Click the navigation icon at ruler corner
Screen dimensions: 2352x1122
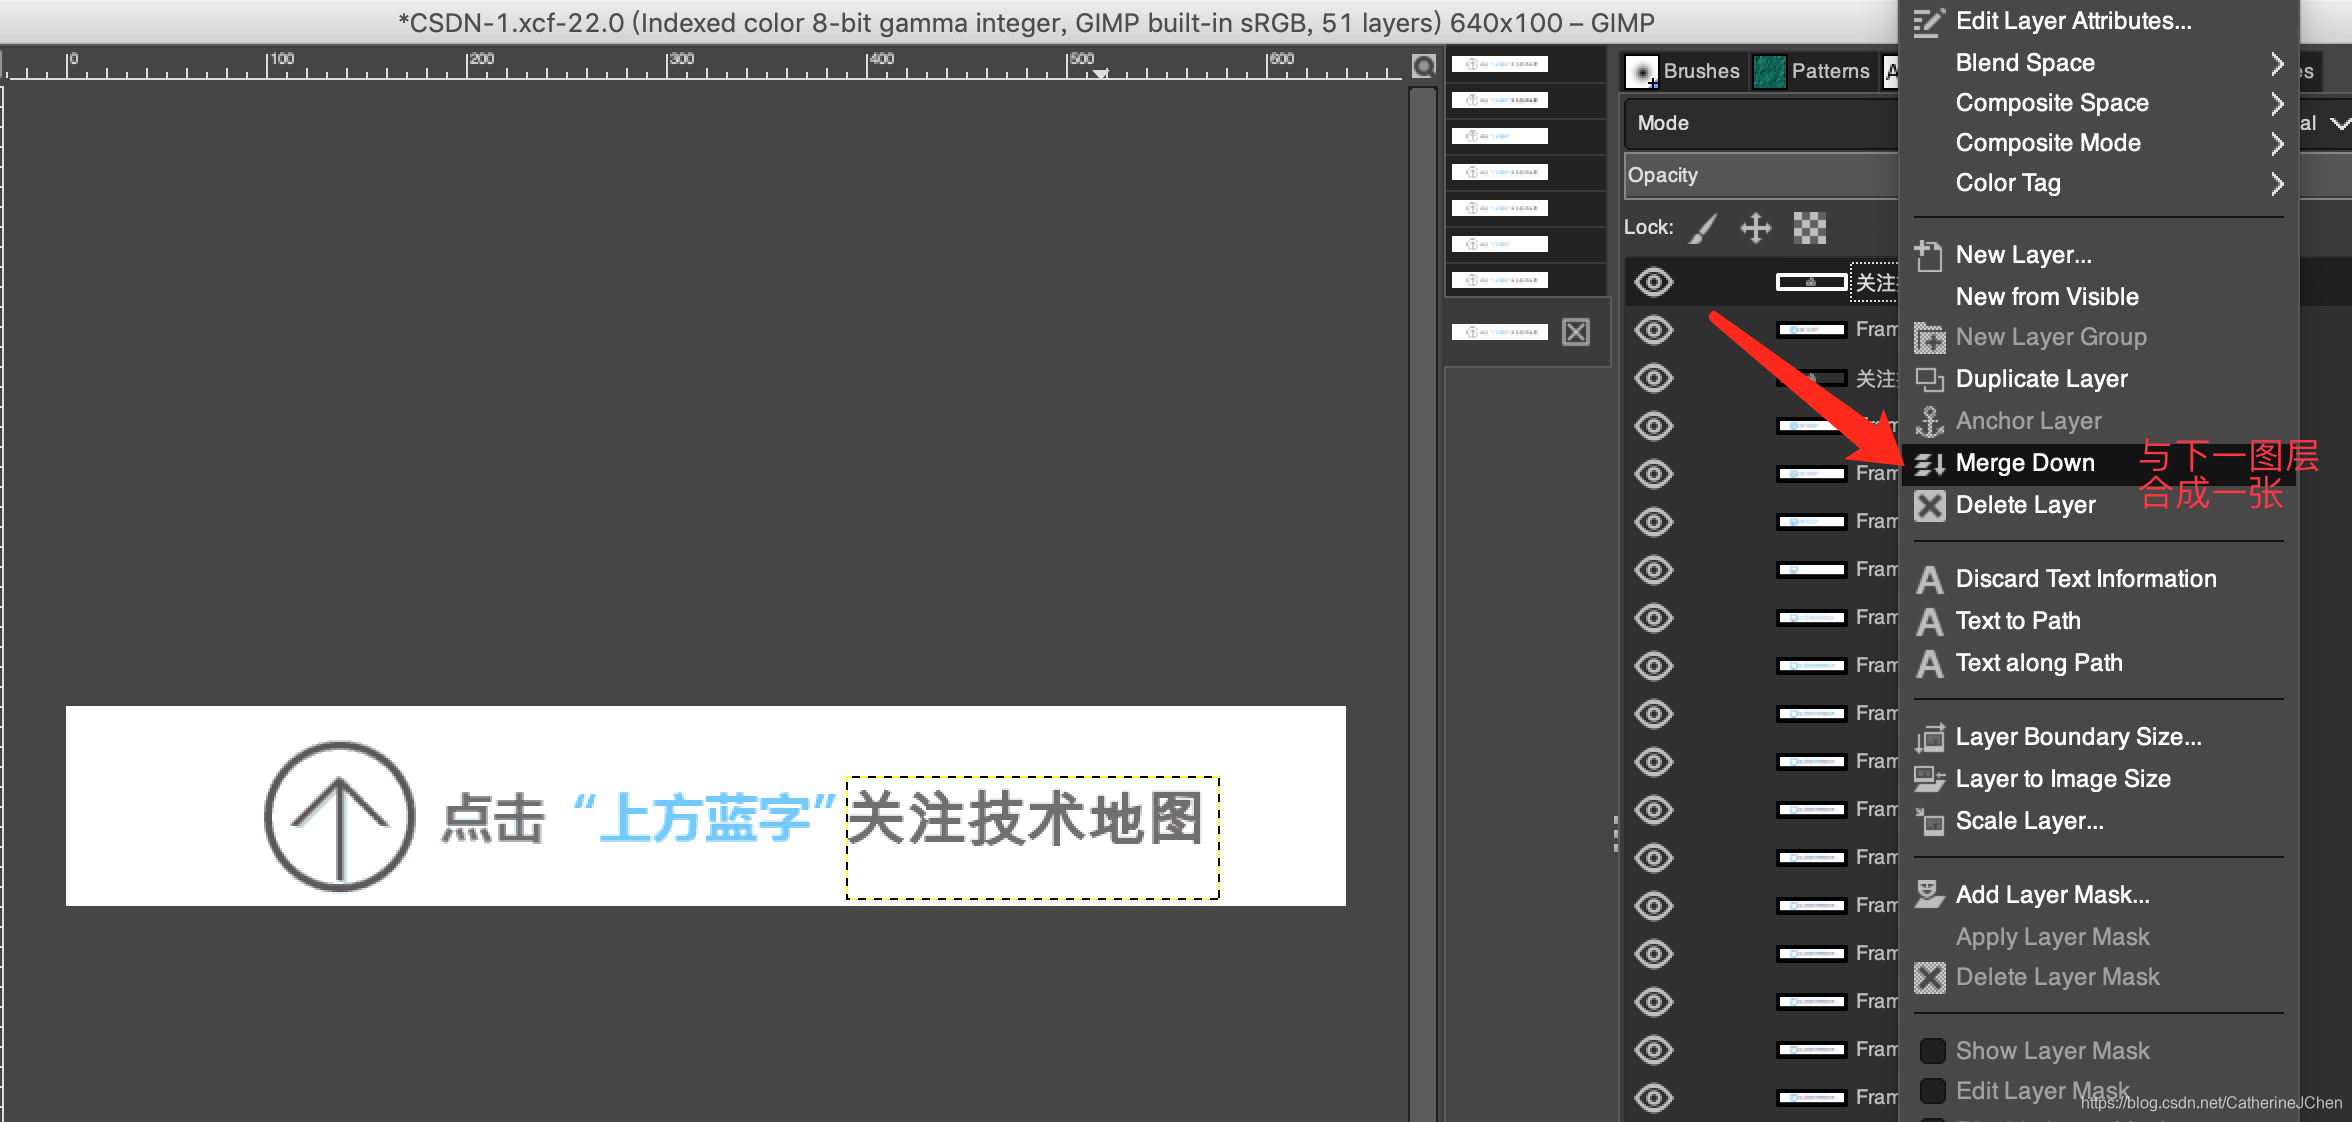tap(1424, 66)
